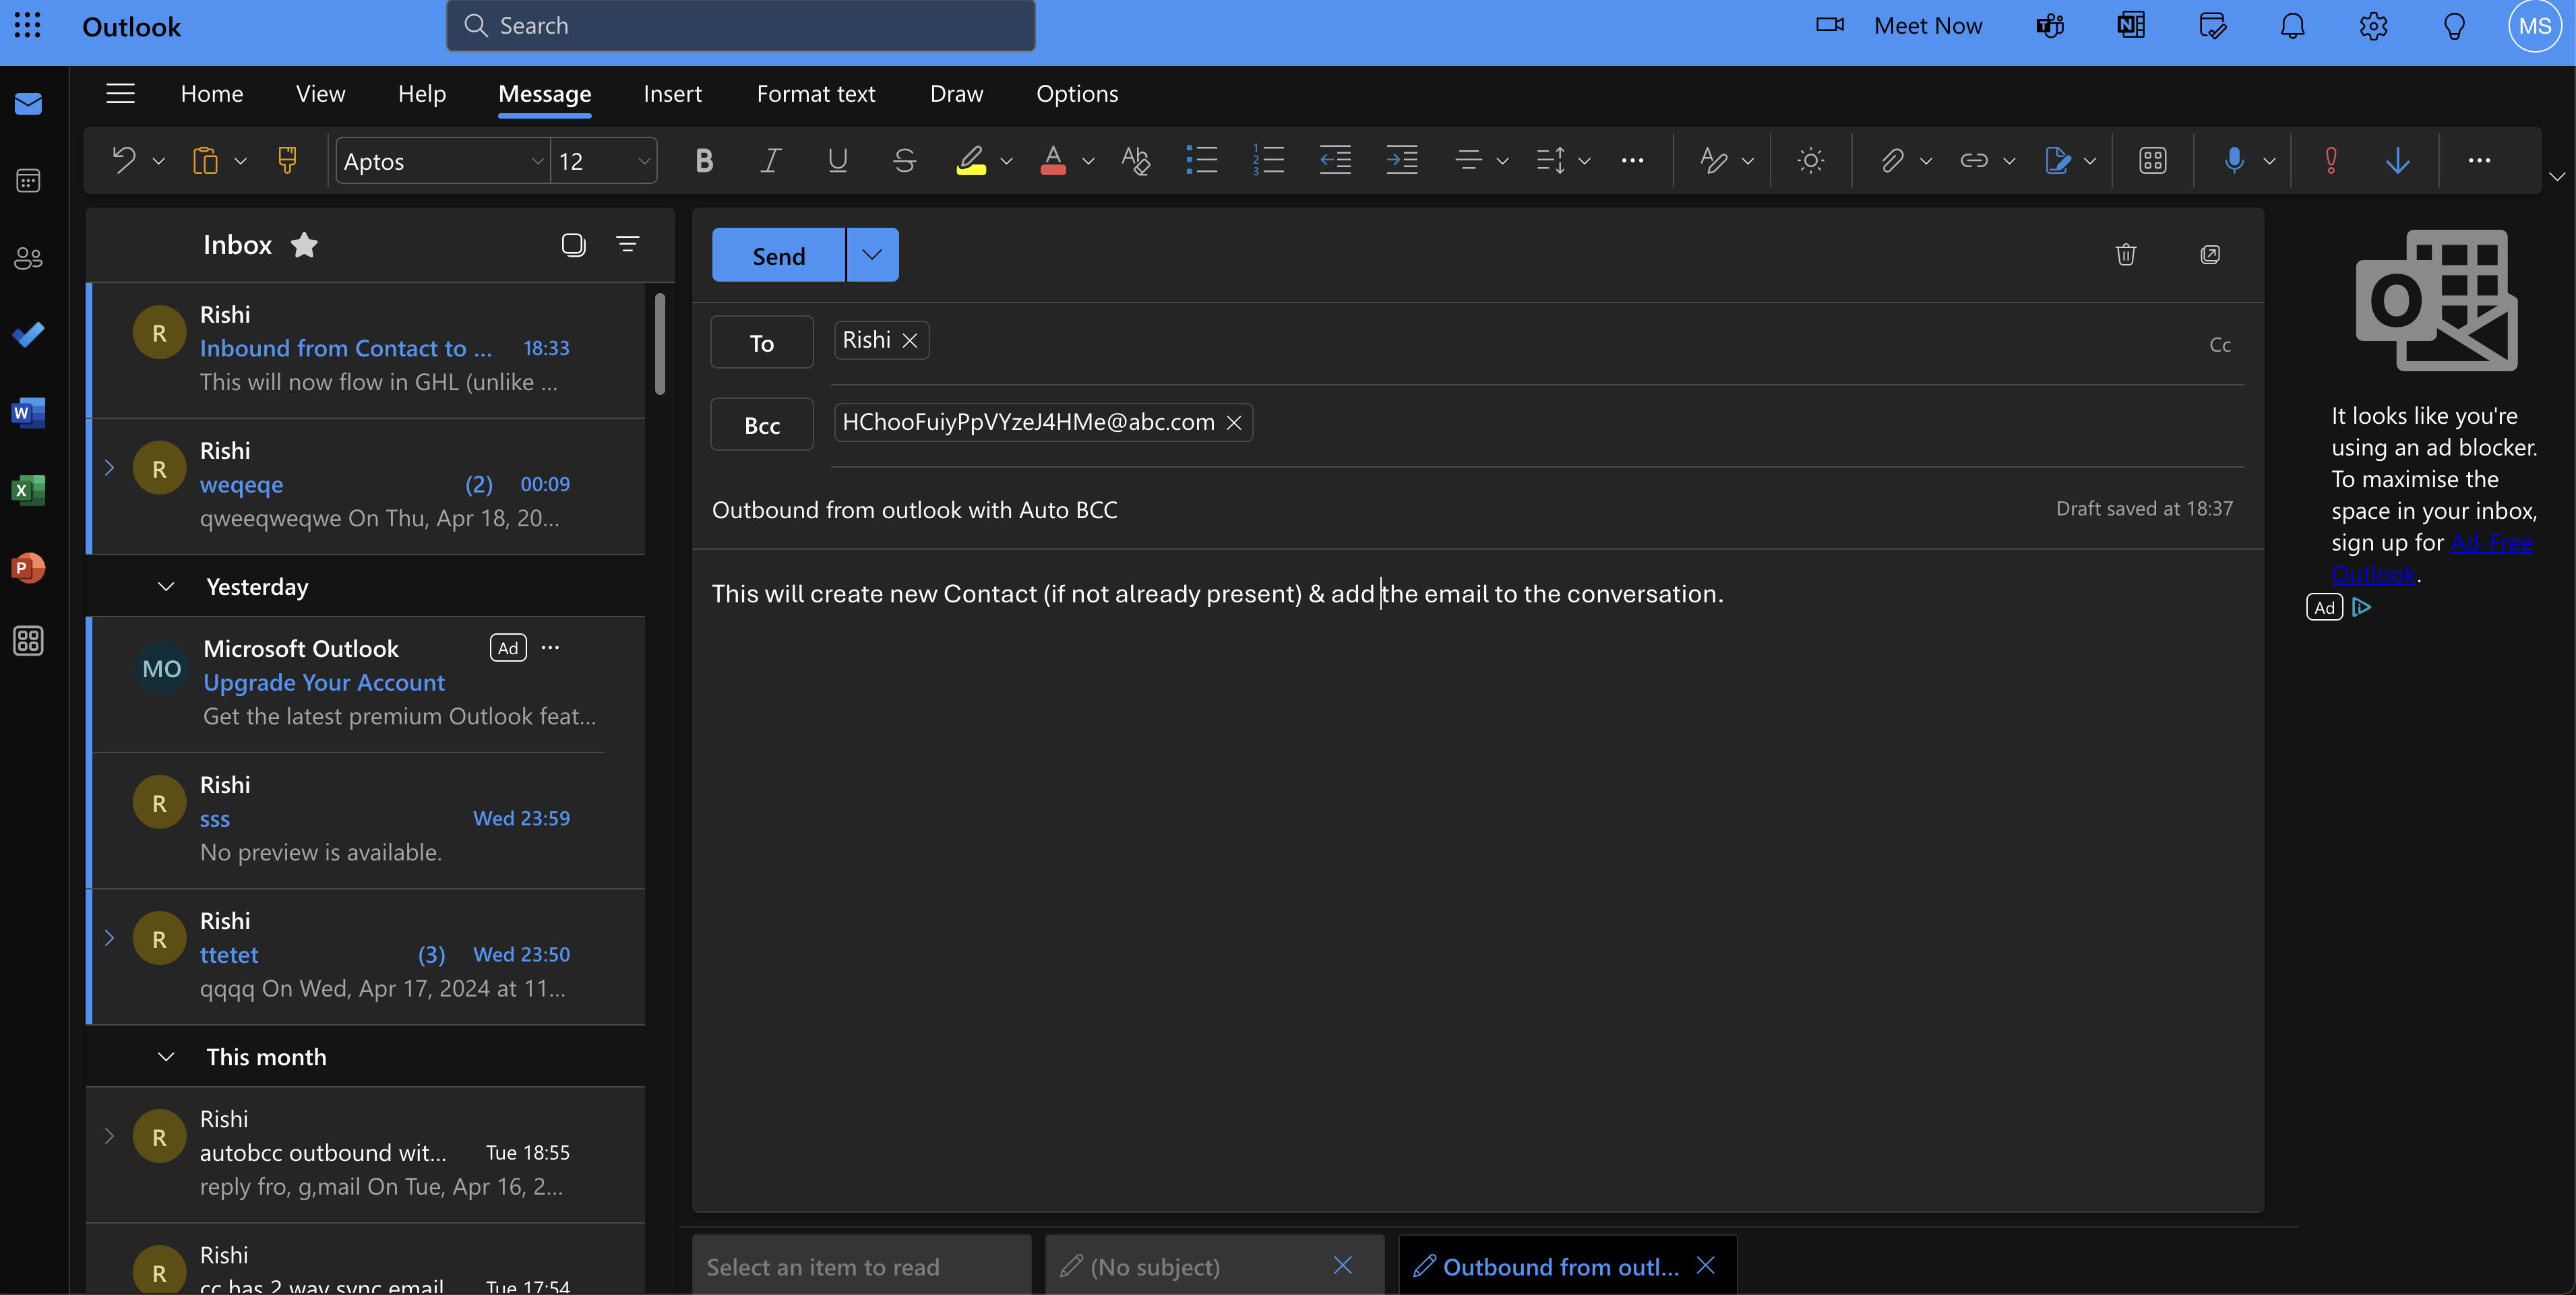This screenshot has width=2576, height=1295.
Task: Pop out the message into new window
Action: (x=2210, y=255)
